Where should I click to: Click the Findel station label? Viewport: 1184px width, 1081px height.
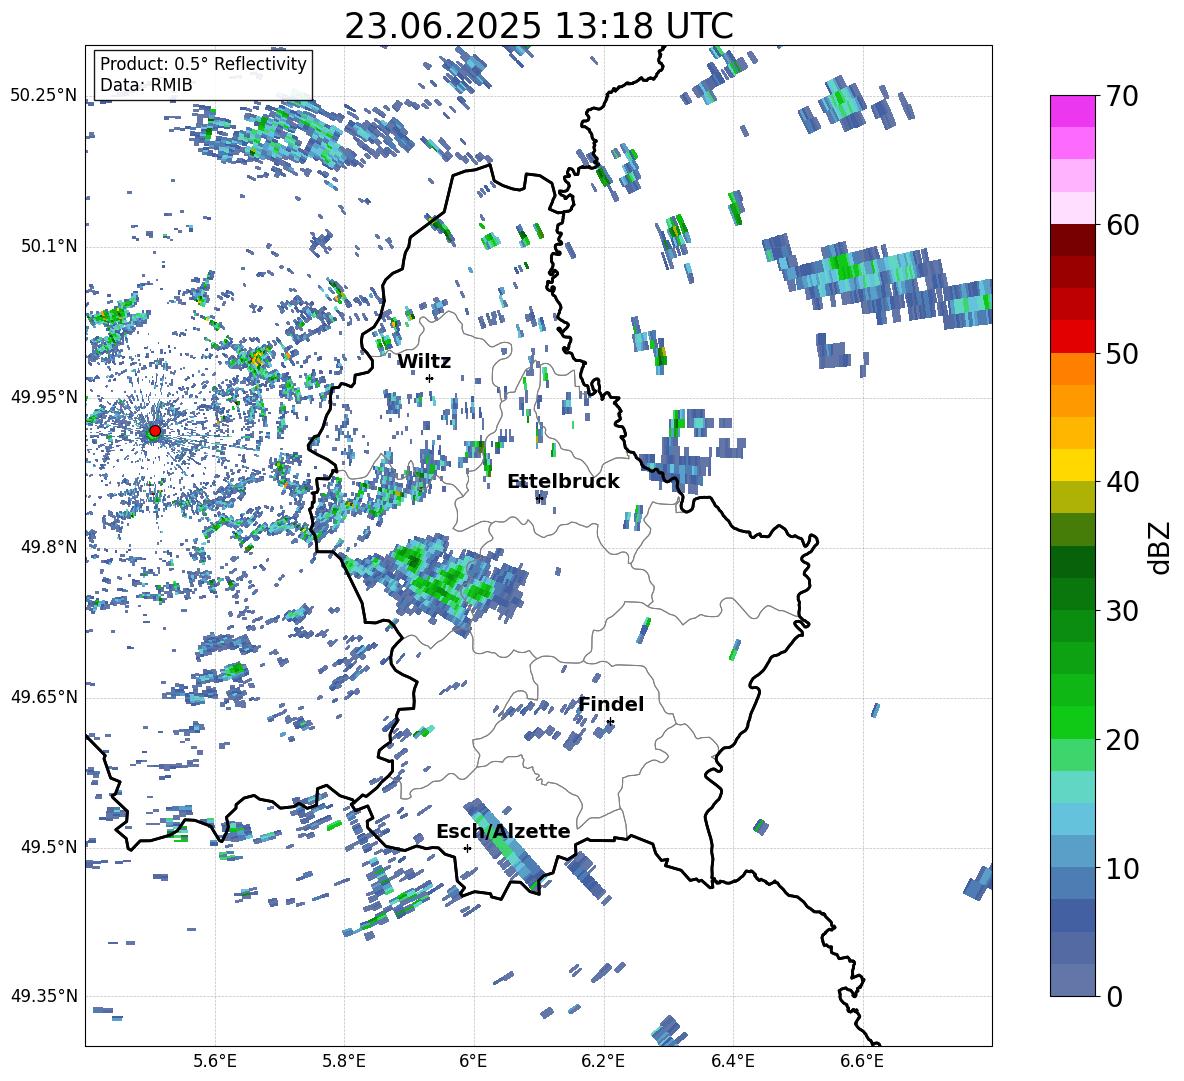click(x=611, y=704)
